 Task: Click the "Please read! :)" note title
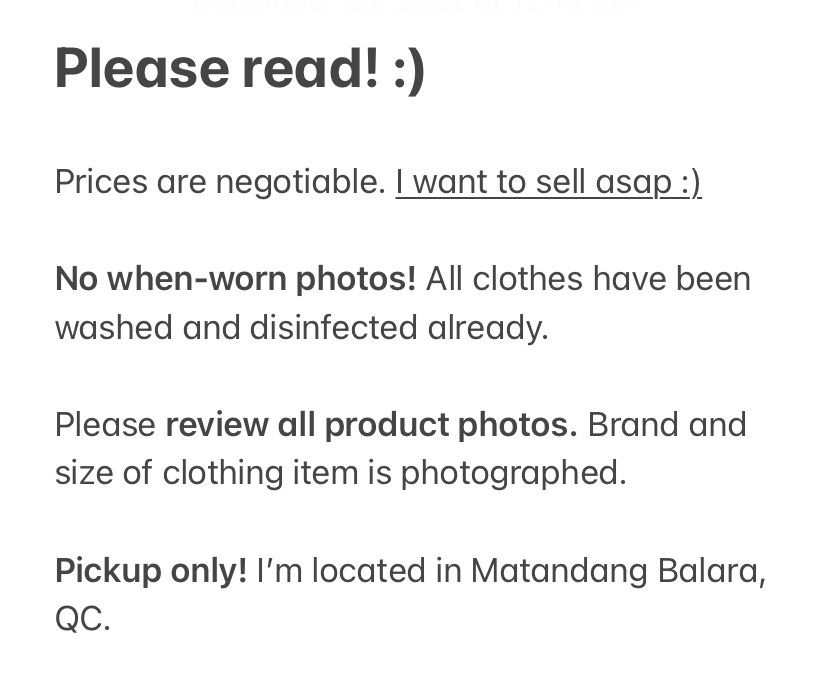(x=240, y=69)
